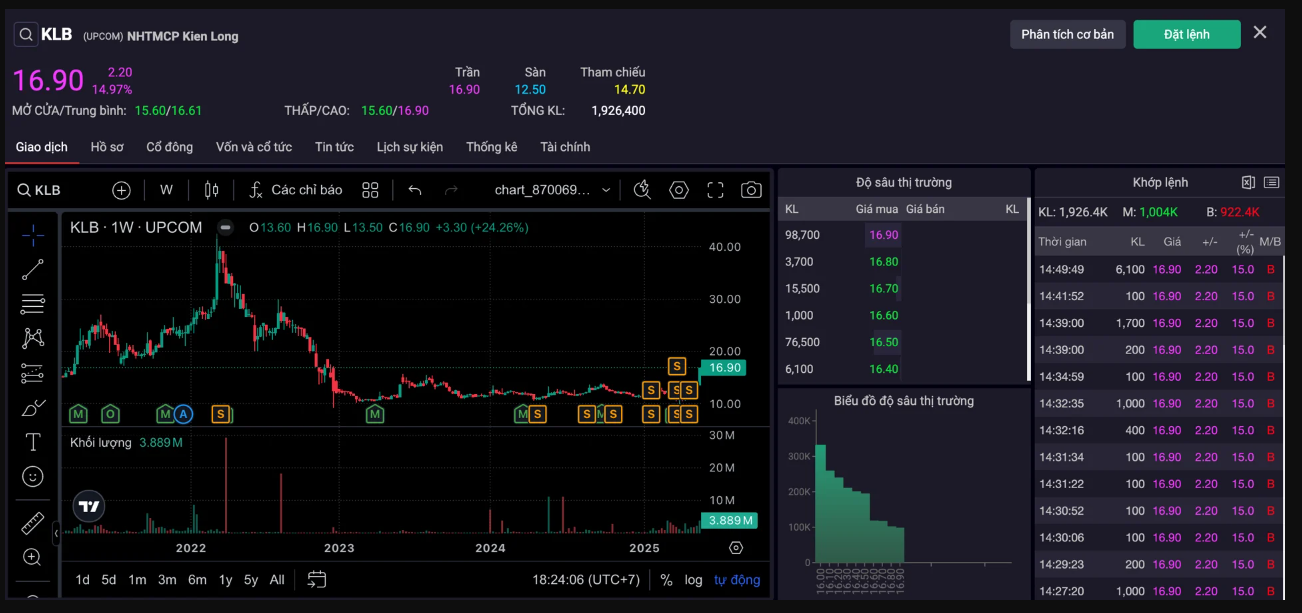Open the Thống kê tab
The height and width of the screenshot is (613, 1302).
click(492, 147)
